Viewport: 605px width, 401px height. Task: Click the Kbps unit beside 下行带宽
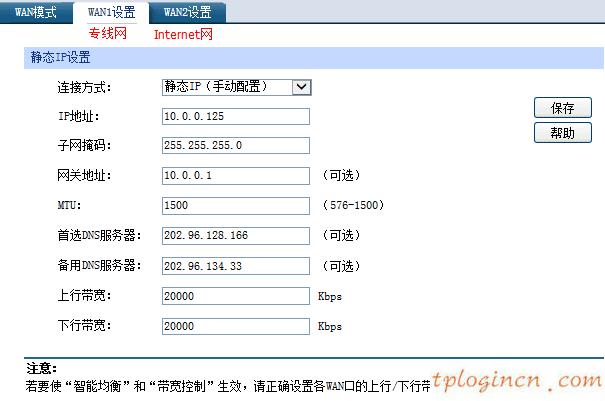pos(330,327)
